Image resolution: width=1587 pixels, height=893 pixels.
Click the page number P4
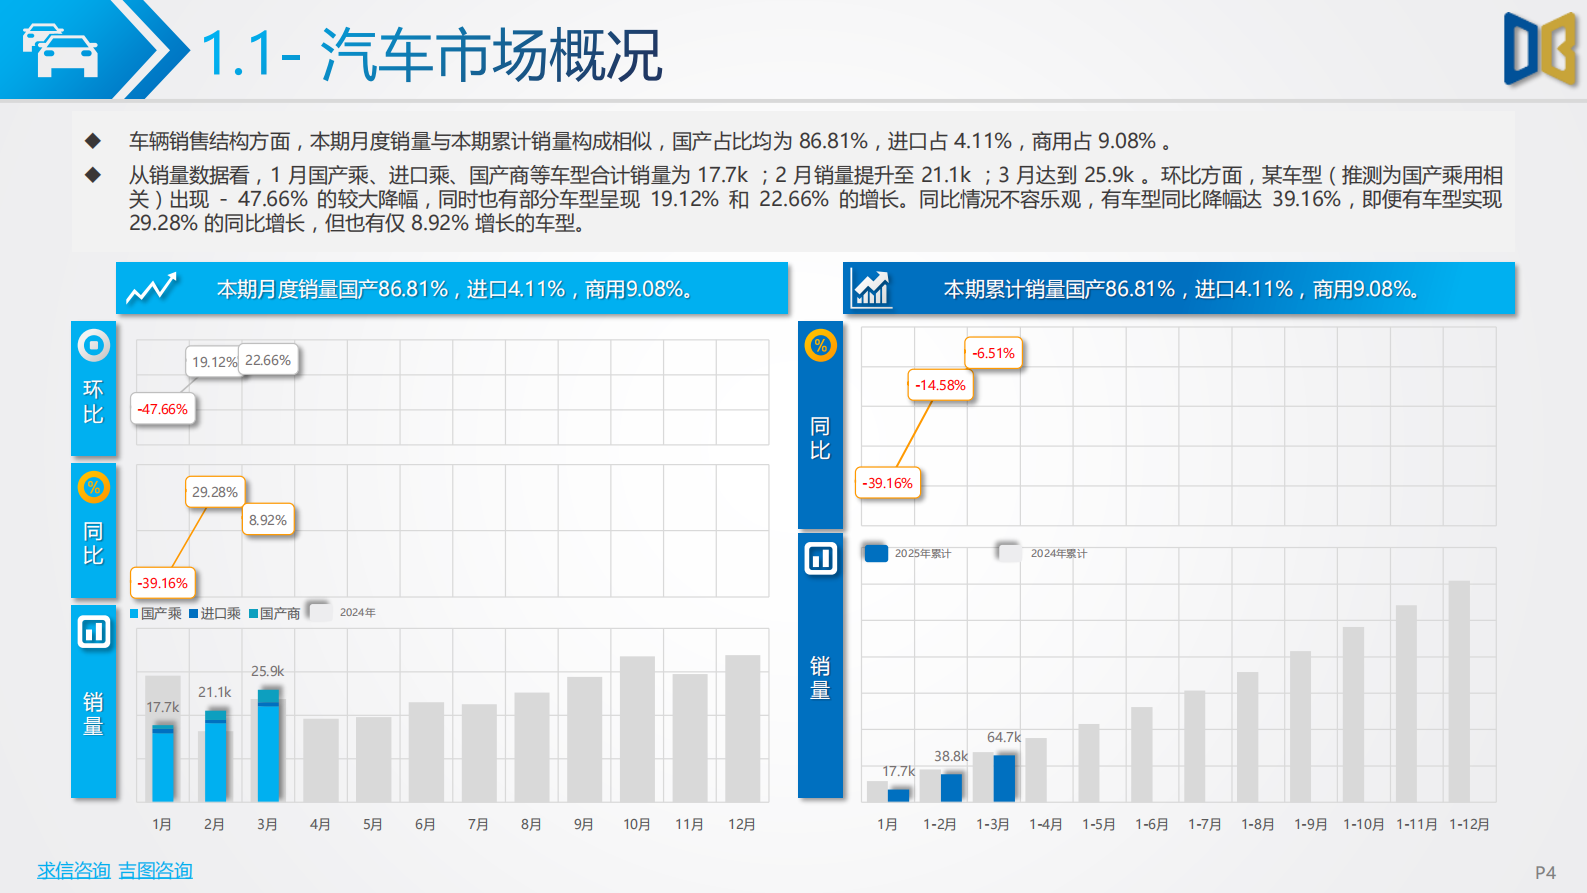(x=1545, y=873)
